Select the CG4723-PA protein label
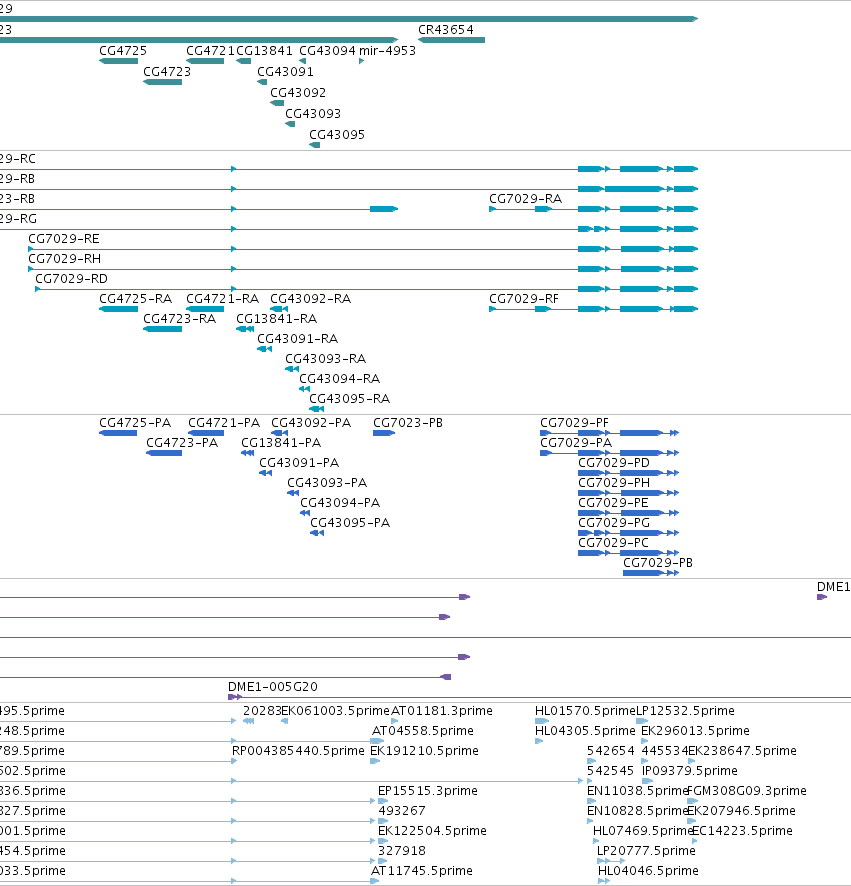Viewport: 851px width, 886px height. coord(182,443)
